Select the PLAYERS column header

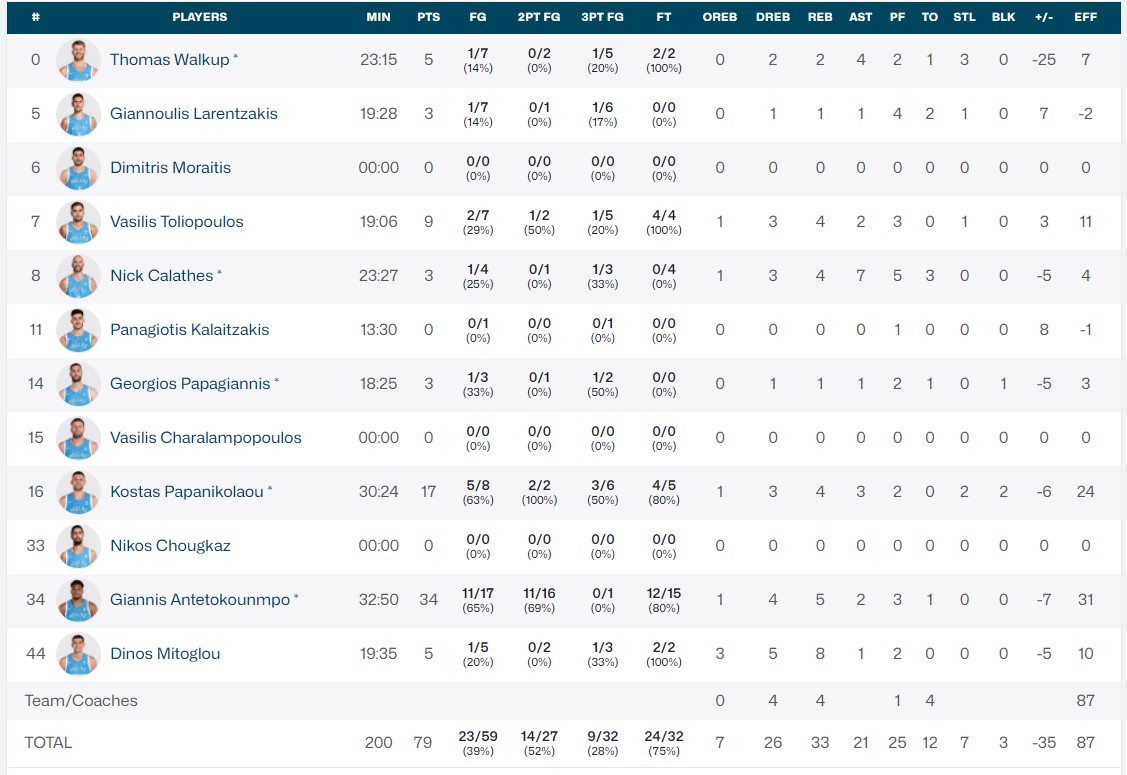[x=200, y=17]
